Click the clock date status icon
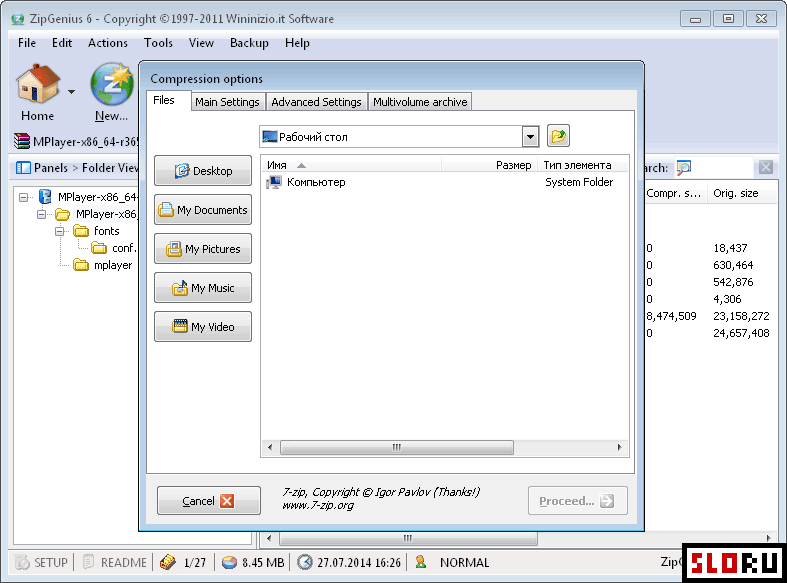 tap(305, 562)
